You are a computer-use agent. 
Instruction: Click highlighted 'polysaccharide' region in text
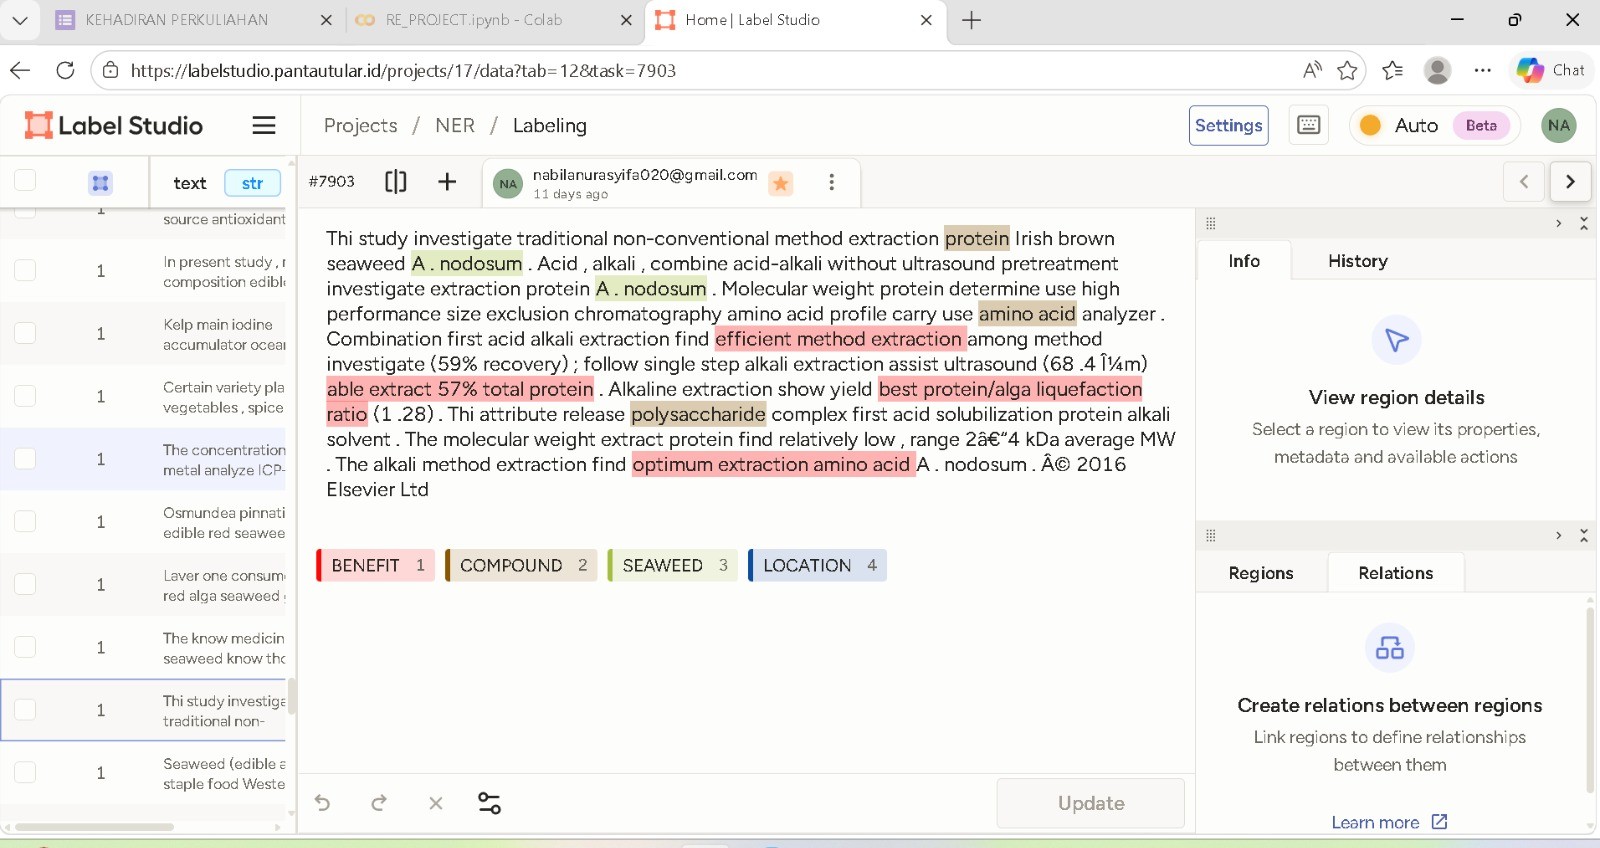(x=698, y=414)
